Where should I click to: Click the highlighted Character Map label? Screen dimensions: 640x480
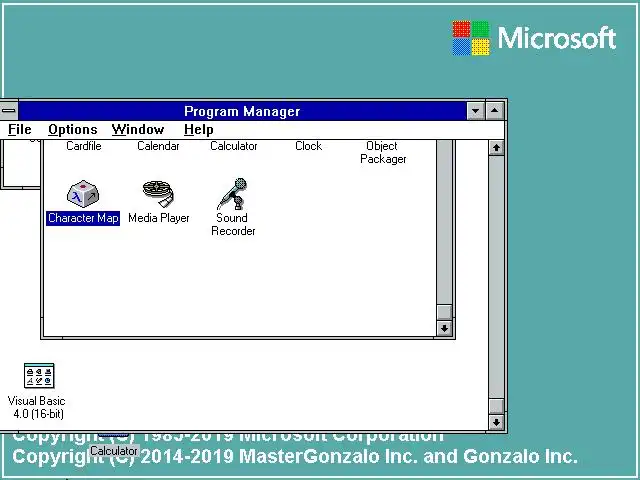(x=83, y=218)
